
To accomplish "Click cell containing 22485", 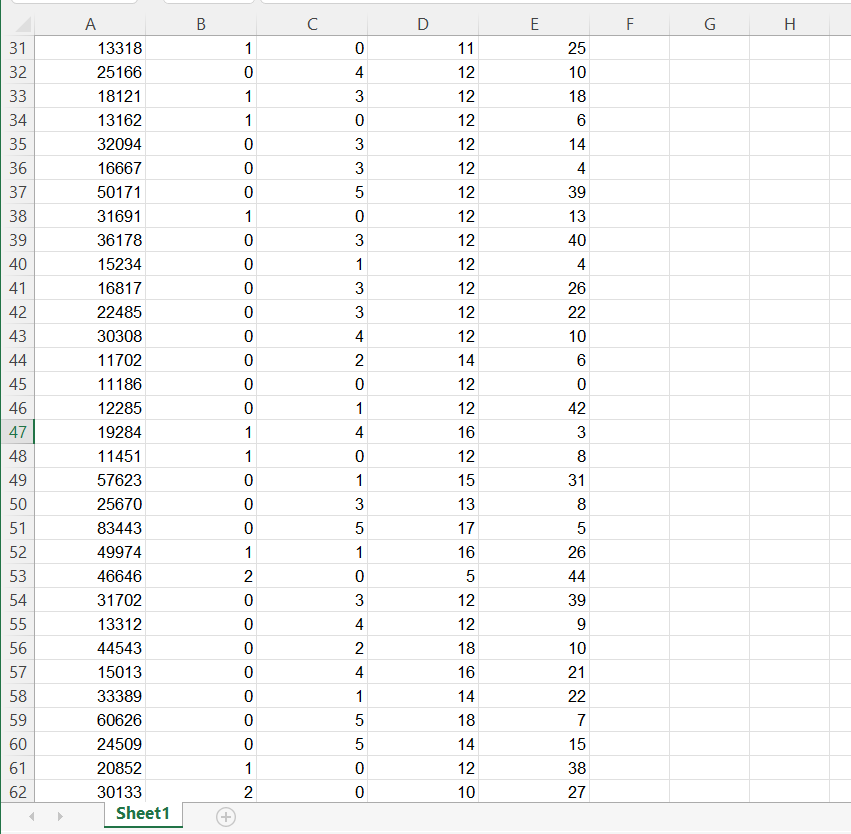I will [x=90, y=313].
